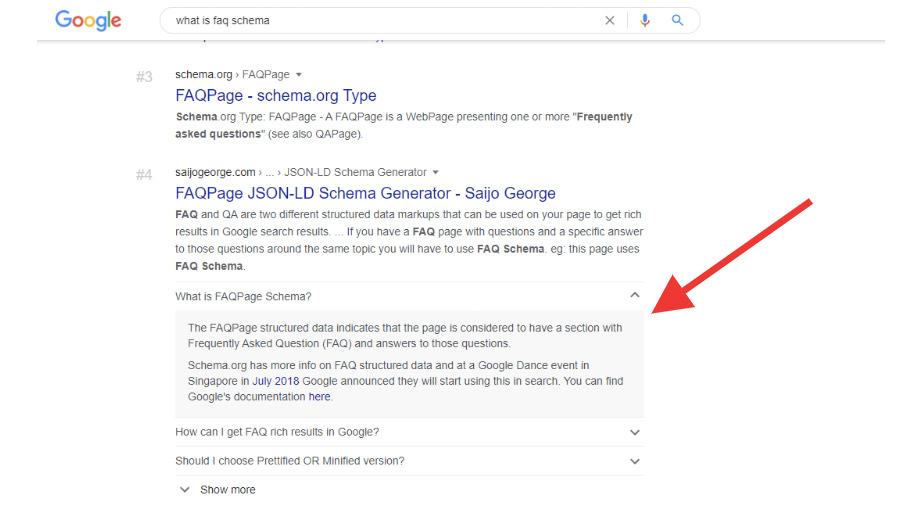This screenshot has height=513, width=922.
Task: Open dropdown arrow beside JSON-LD Schema Generator breadcrumb
Action: tap(435, 173)
